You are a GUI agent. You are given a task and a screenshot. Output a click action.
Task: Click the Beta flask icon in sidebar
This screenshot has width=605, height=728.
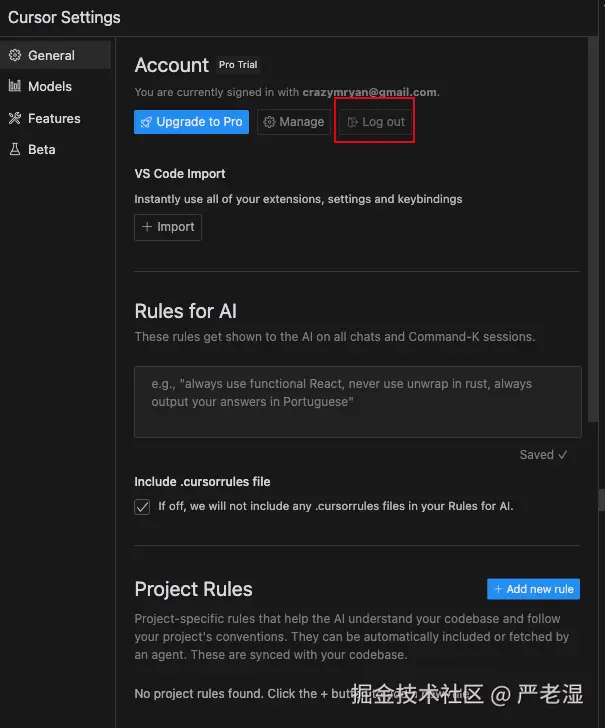pos(15,149)
